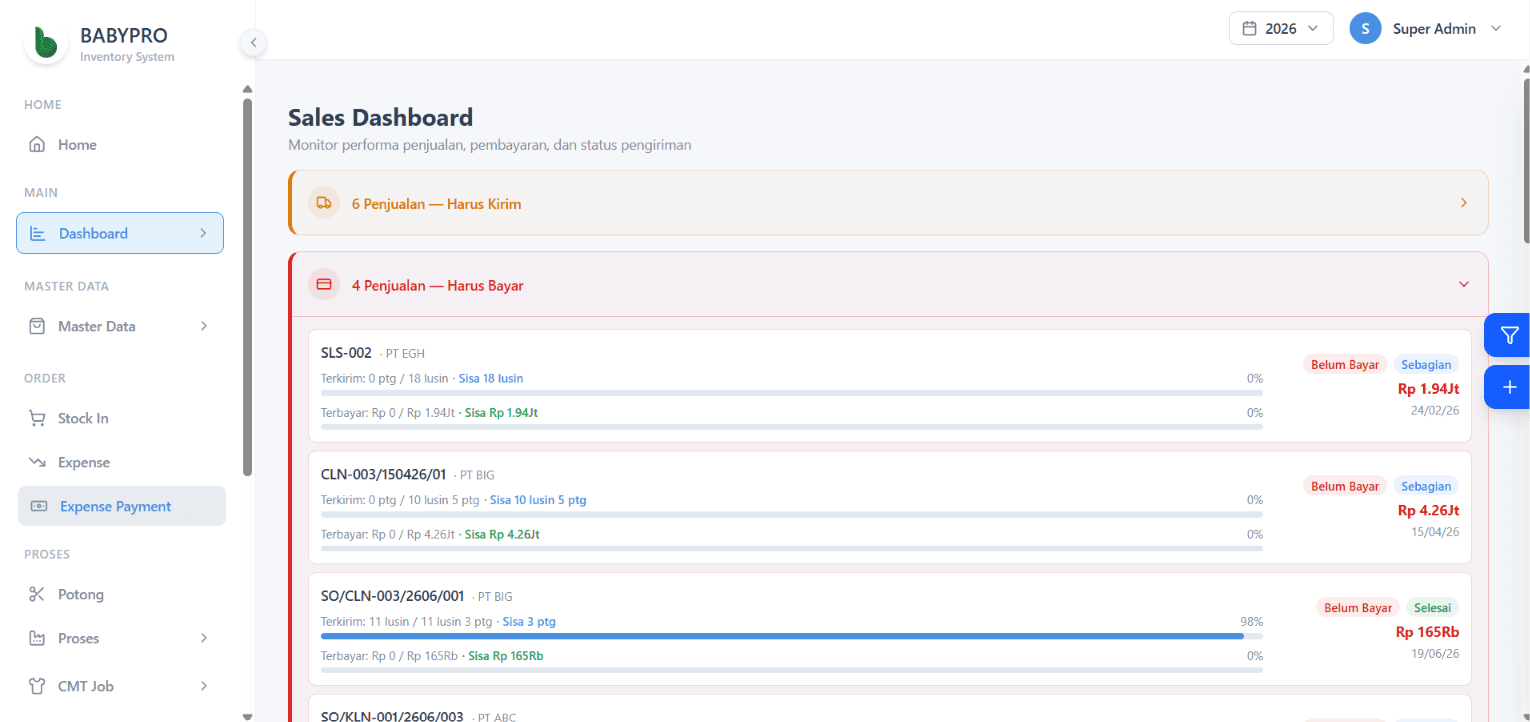Click the Stock In cart icon

pyautogui.click(x=37, y=418)
